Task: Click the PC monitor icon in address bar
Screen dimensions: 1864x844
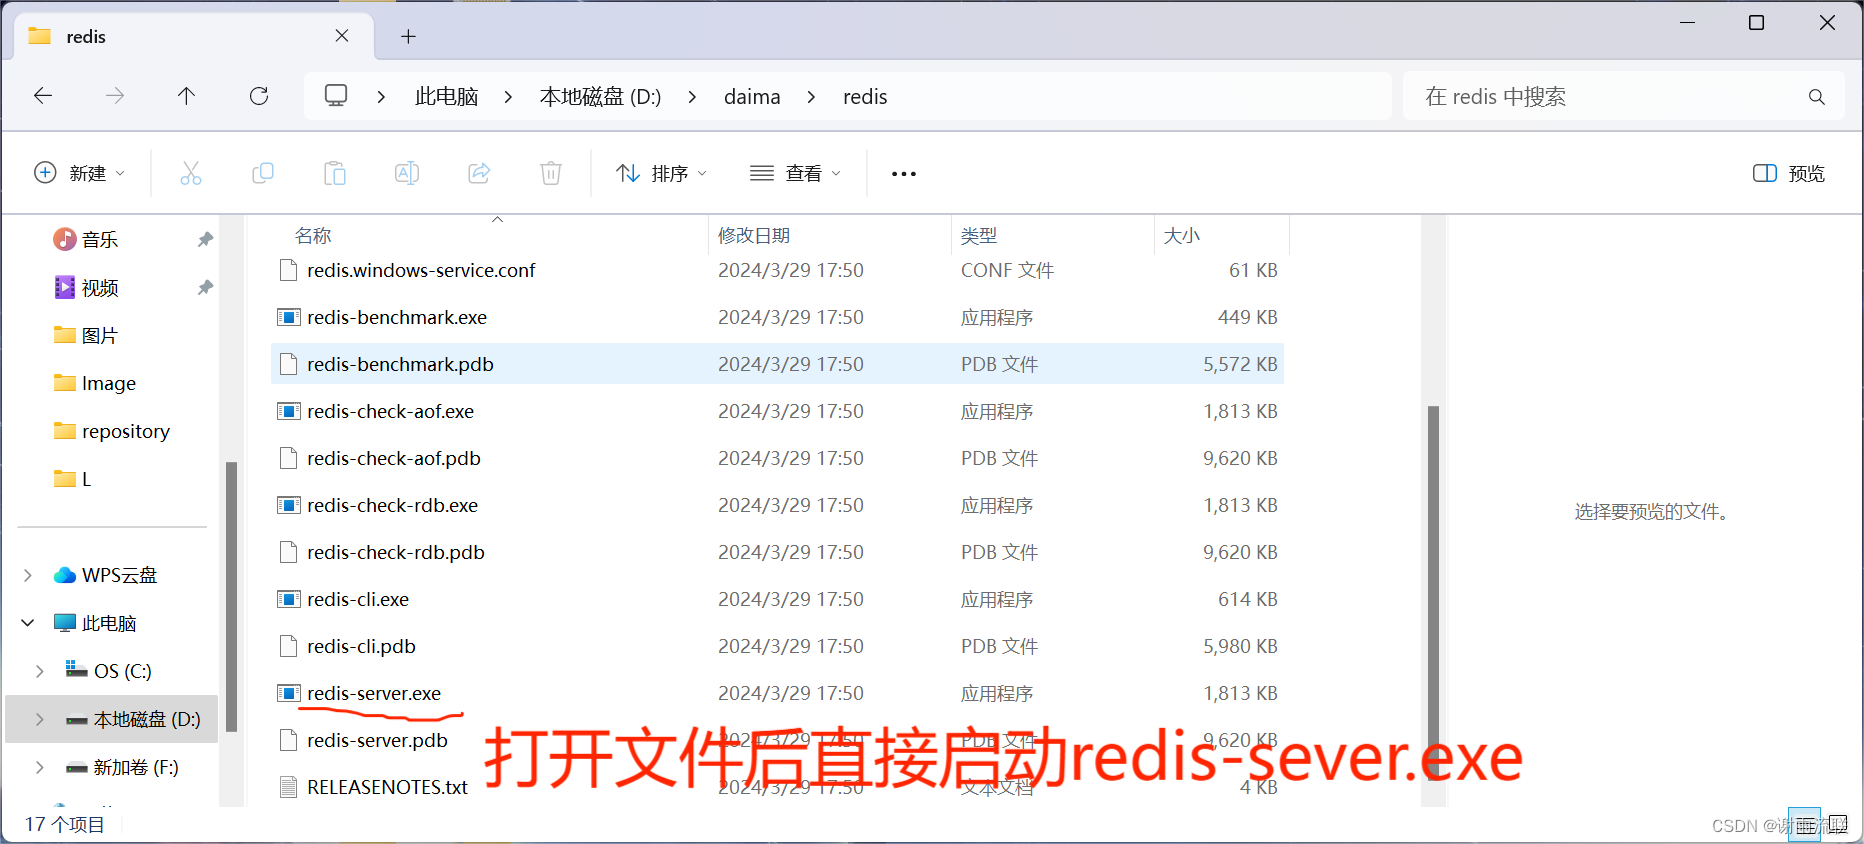Action: [336, 96]
